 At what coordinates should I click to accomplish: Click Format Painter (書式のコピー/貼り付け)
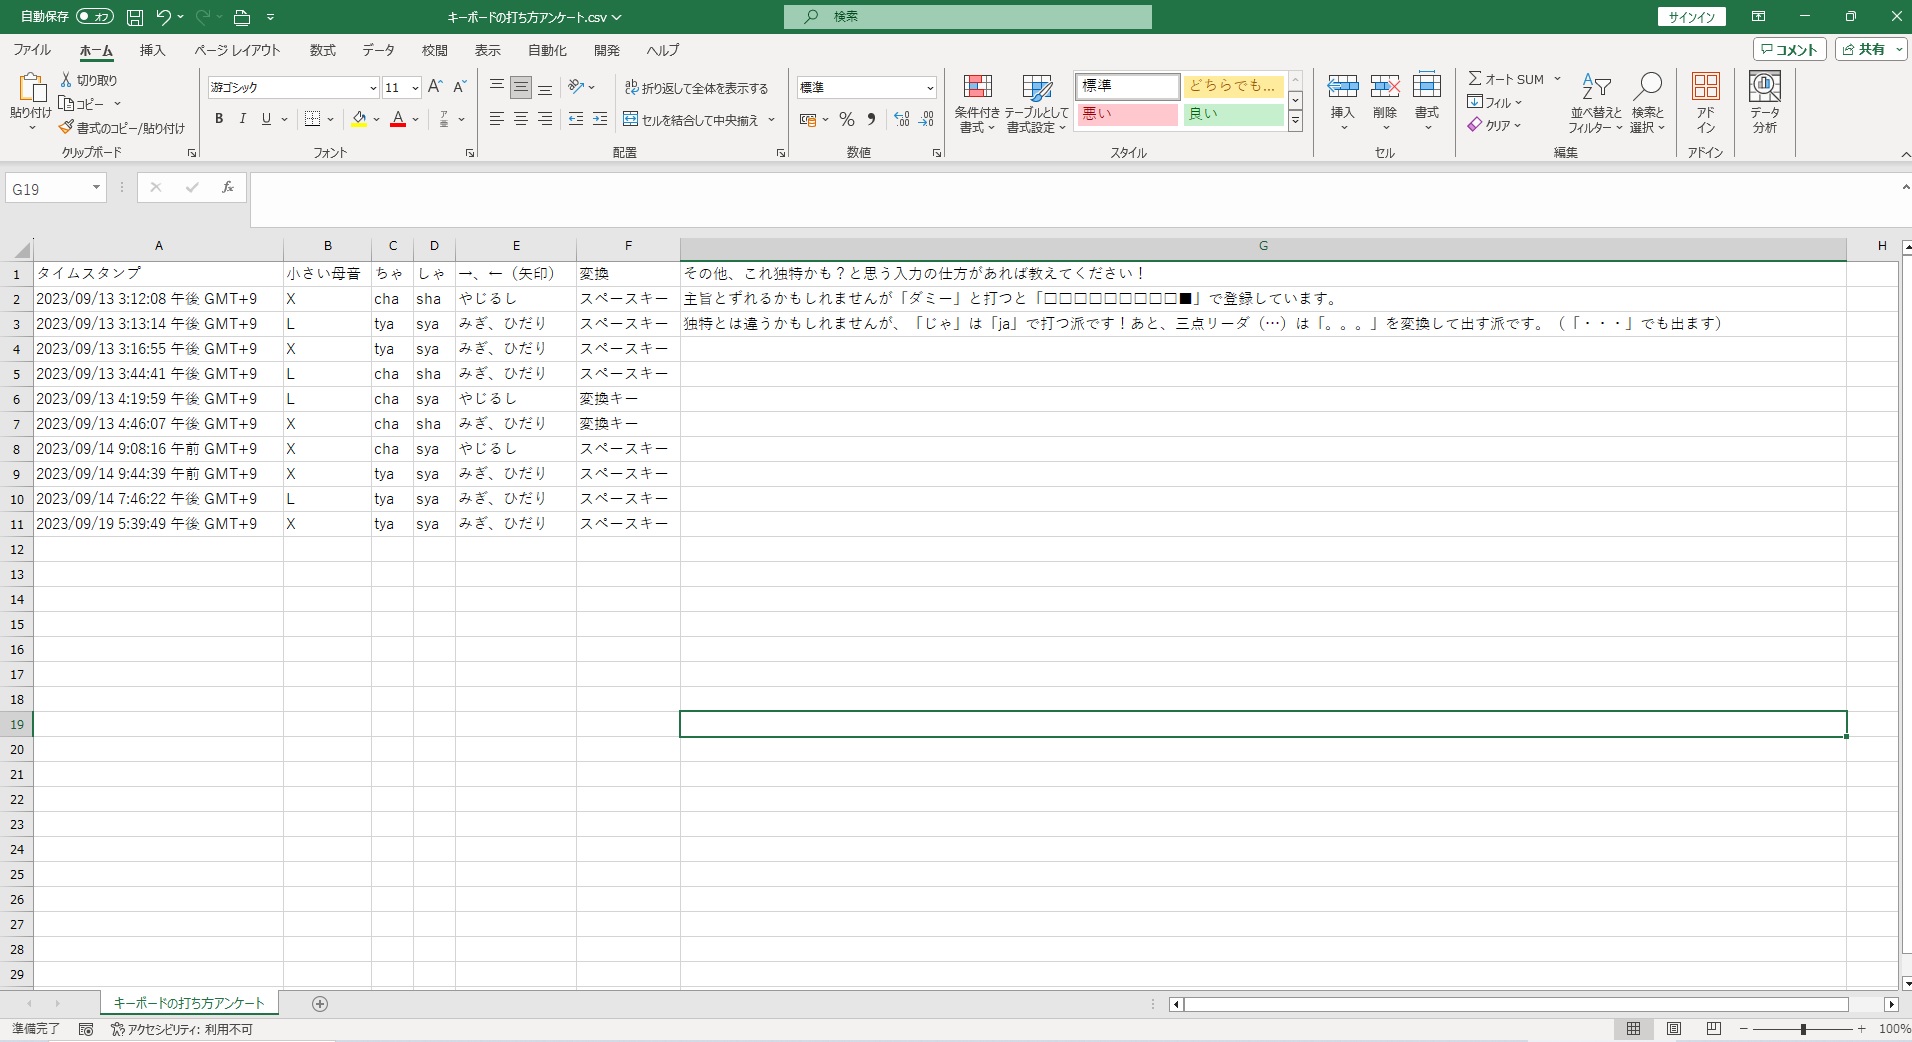click(122, 128)
